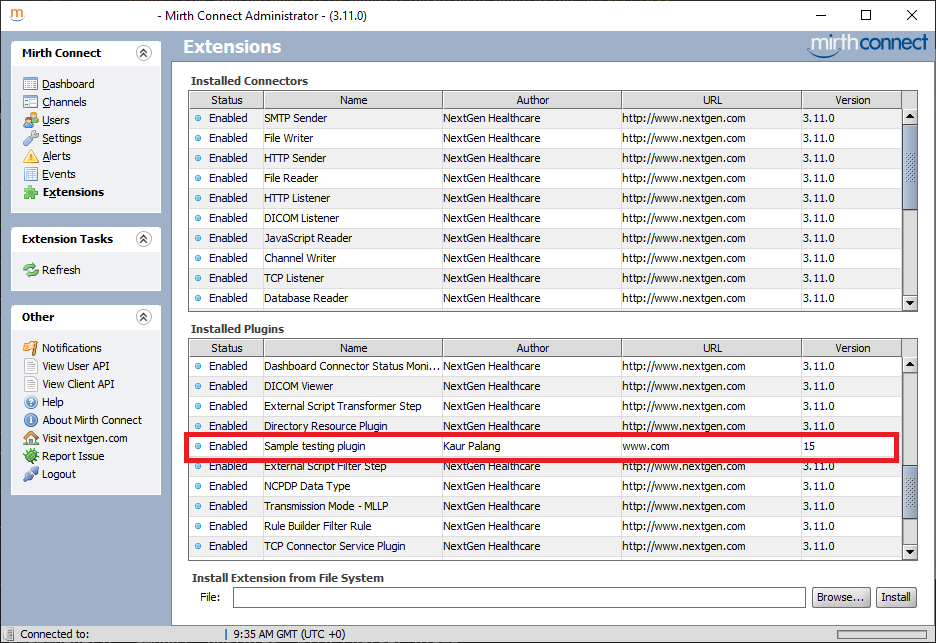Sort connectors by Version column header
The height and width of the screenshot is (643, 936).
852,100
